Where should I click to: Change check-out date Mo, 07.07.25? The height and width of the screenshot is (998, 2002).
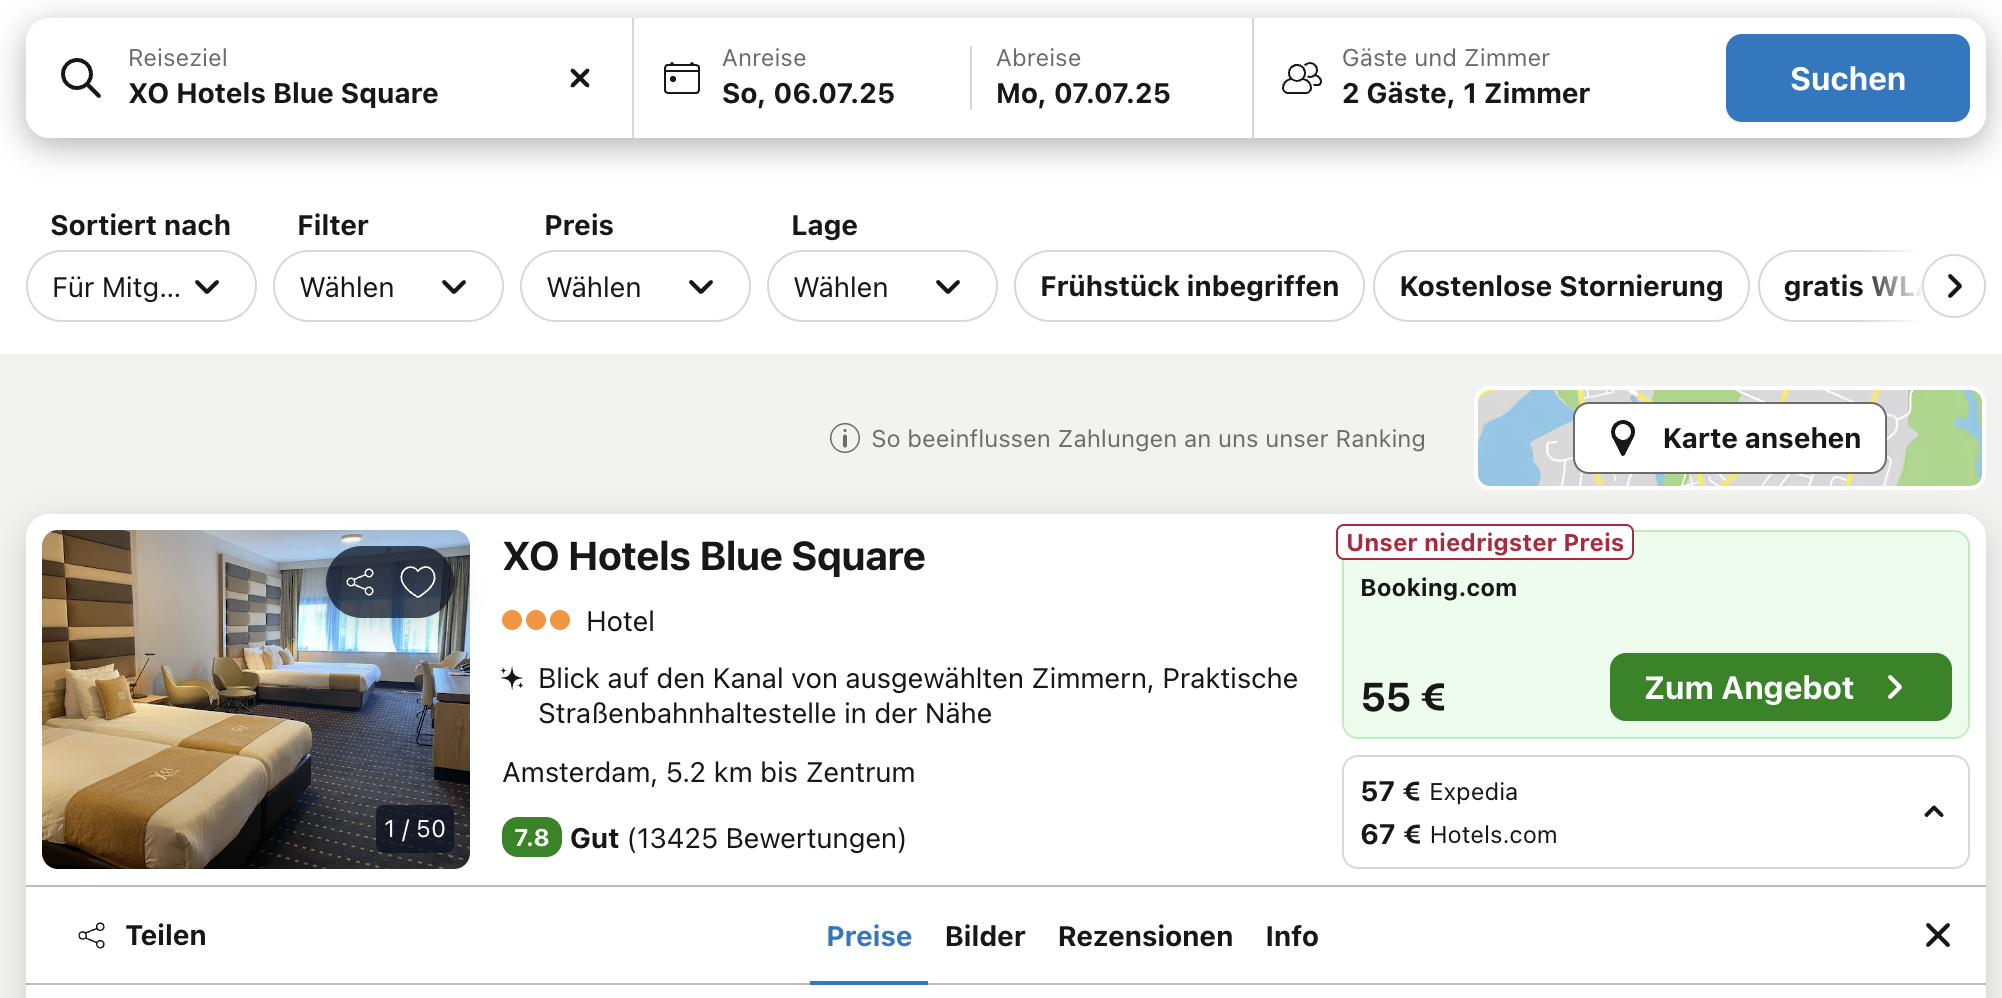point(1083,93)
